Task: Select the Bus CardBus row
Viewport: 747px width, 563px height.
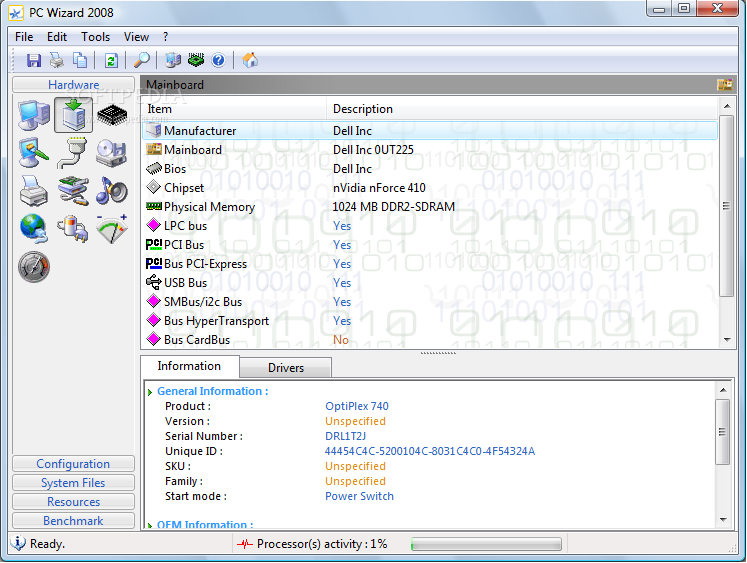Action: [430, 340]
